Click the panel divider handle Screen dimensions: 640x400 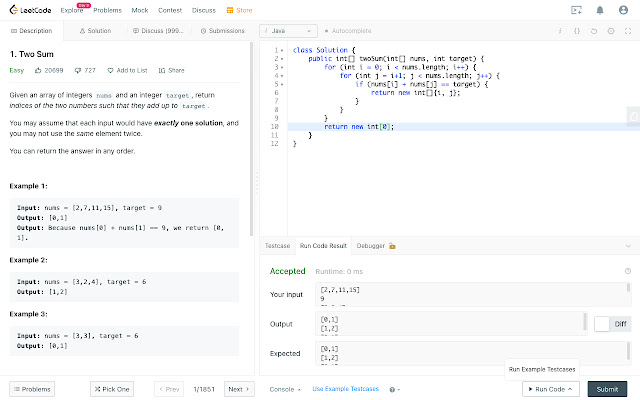(257, 183)
